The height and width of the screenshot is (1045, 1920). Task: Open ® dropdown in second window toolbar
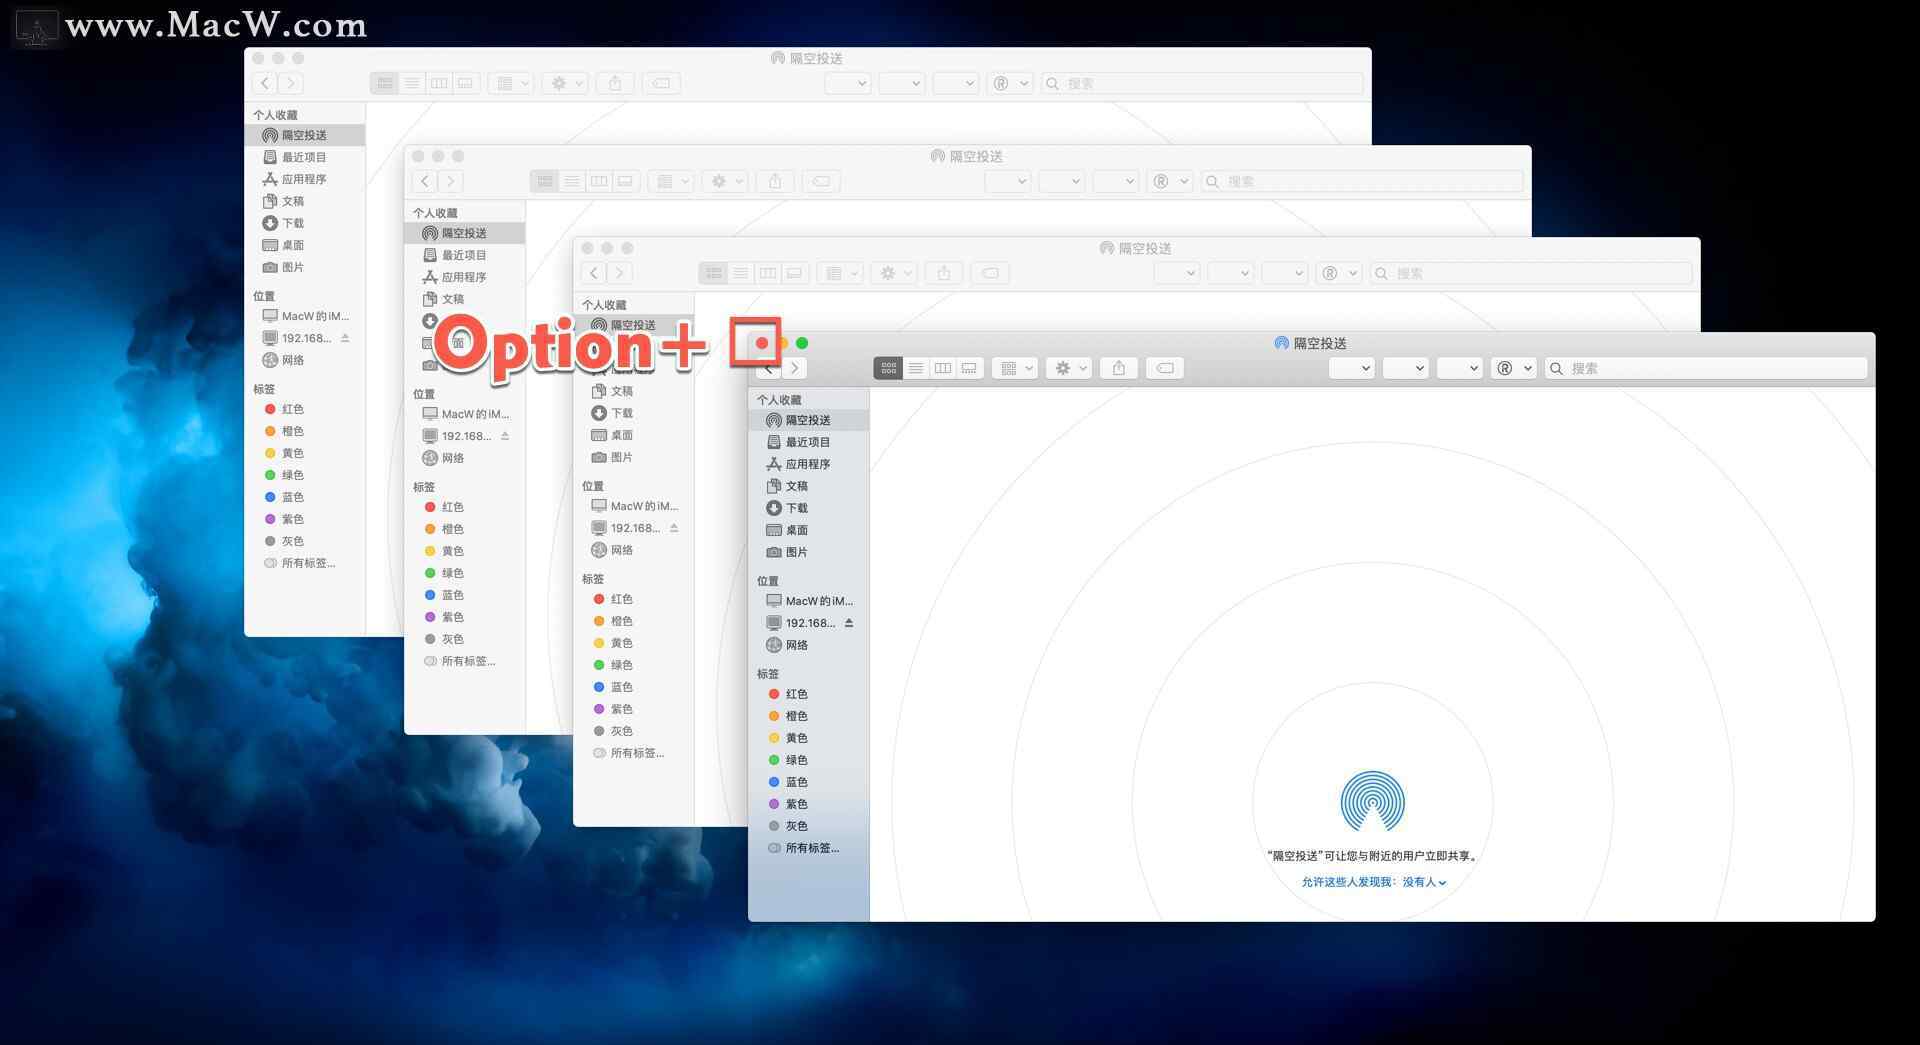(x=1169, y=181)
